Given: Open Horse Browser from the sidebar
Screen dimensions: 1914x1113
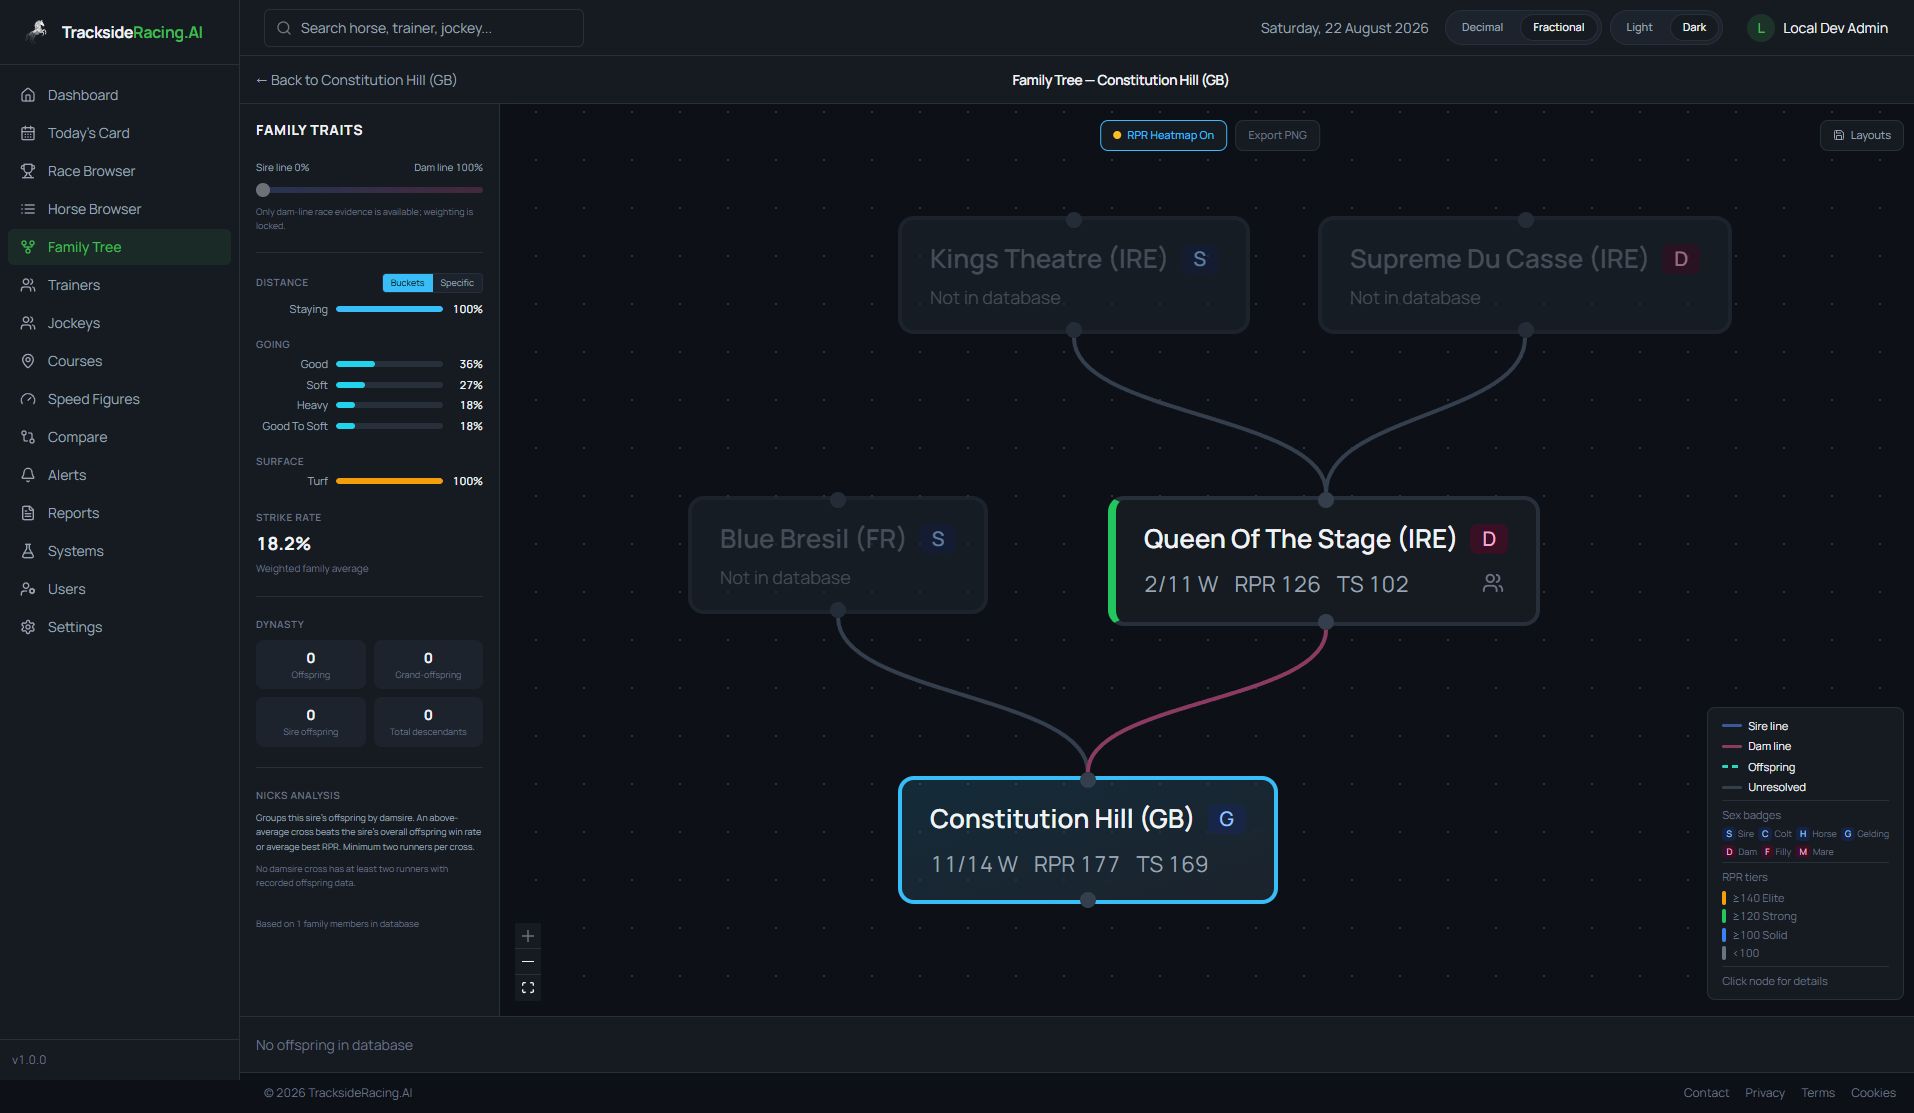Looking at the screenshot, I should [x=119, y=209].
